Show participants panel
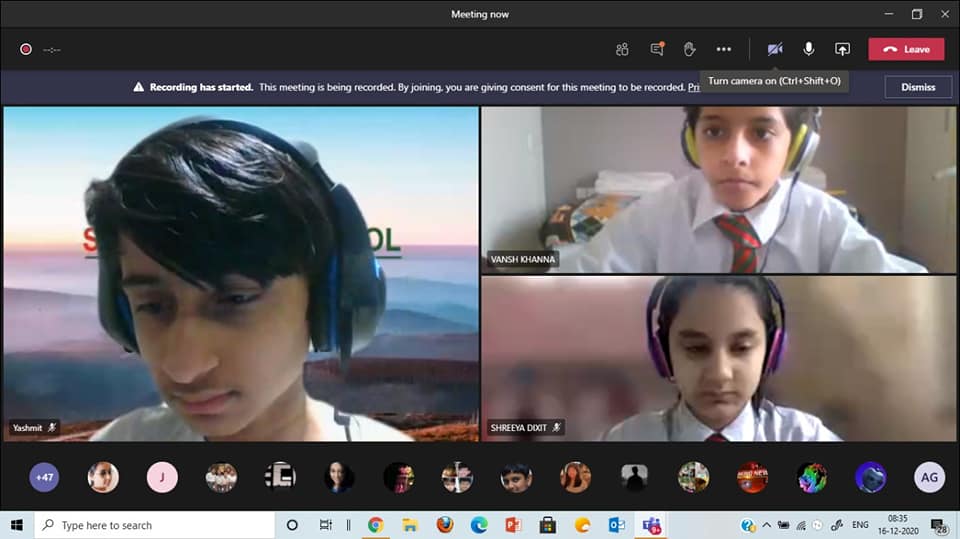This screenshot has width=960, height=539. [x=622, y=49]
